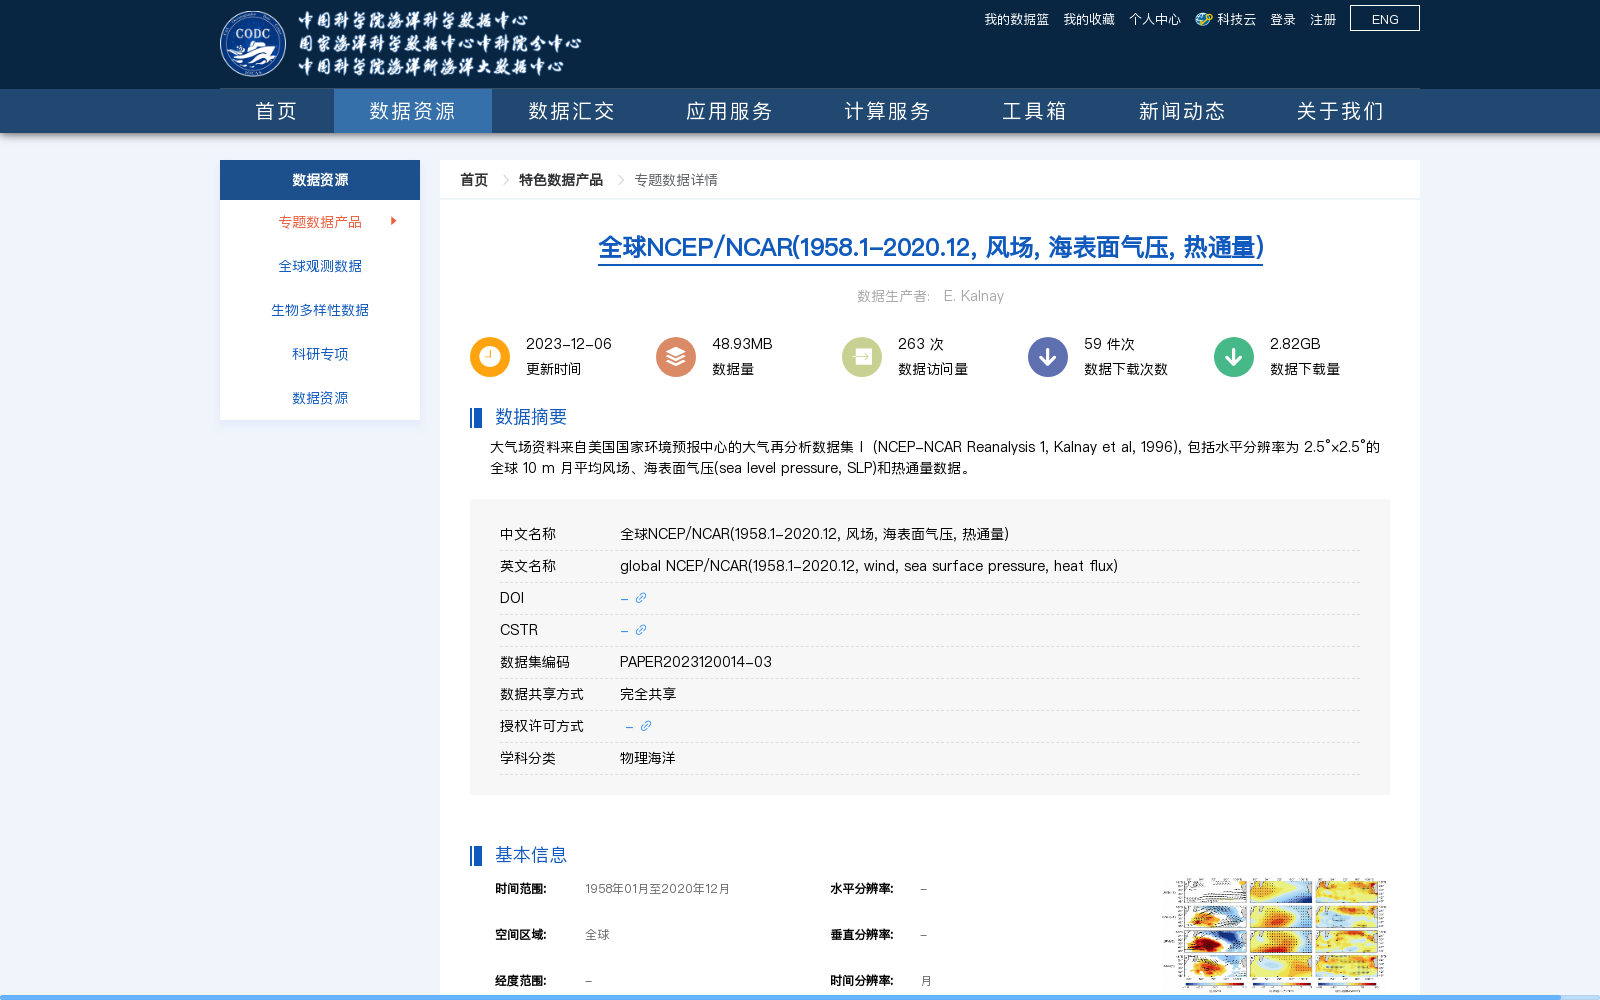The height and width of the screenshot is (1000, 1600).
Task: Click the data visits arrow icon
Action: point(862,357)
